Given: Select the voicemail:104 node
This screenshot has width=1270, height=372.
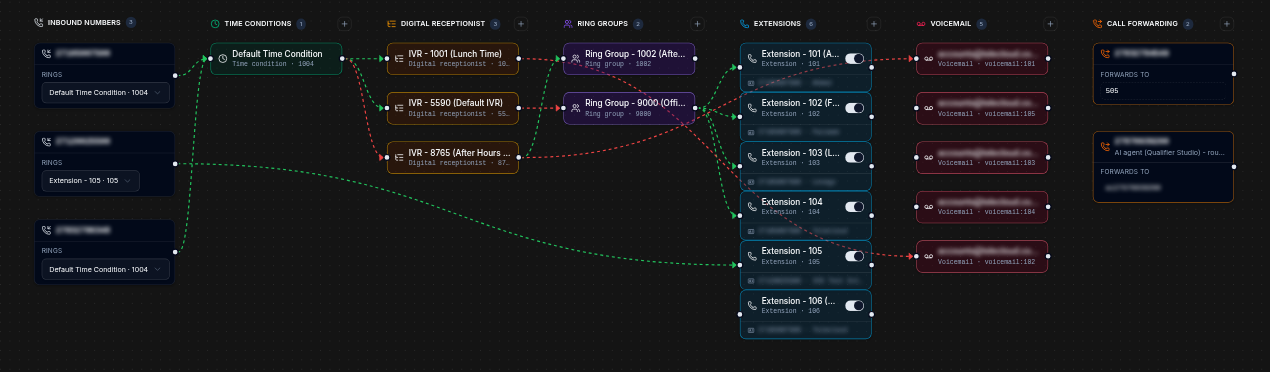Looking at the screenshot, I should pos(982,207).
